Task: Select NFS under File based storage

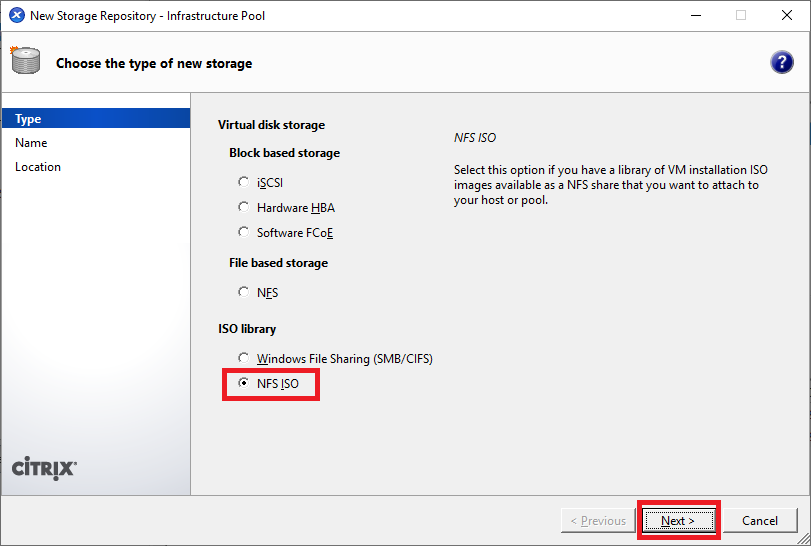Action: (x=243, y=292)
